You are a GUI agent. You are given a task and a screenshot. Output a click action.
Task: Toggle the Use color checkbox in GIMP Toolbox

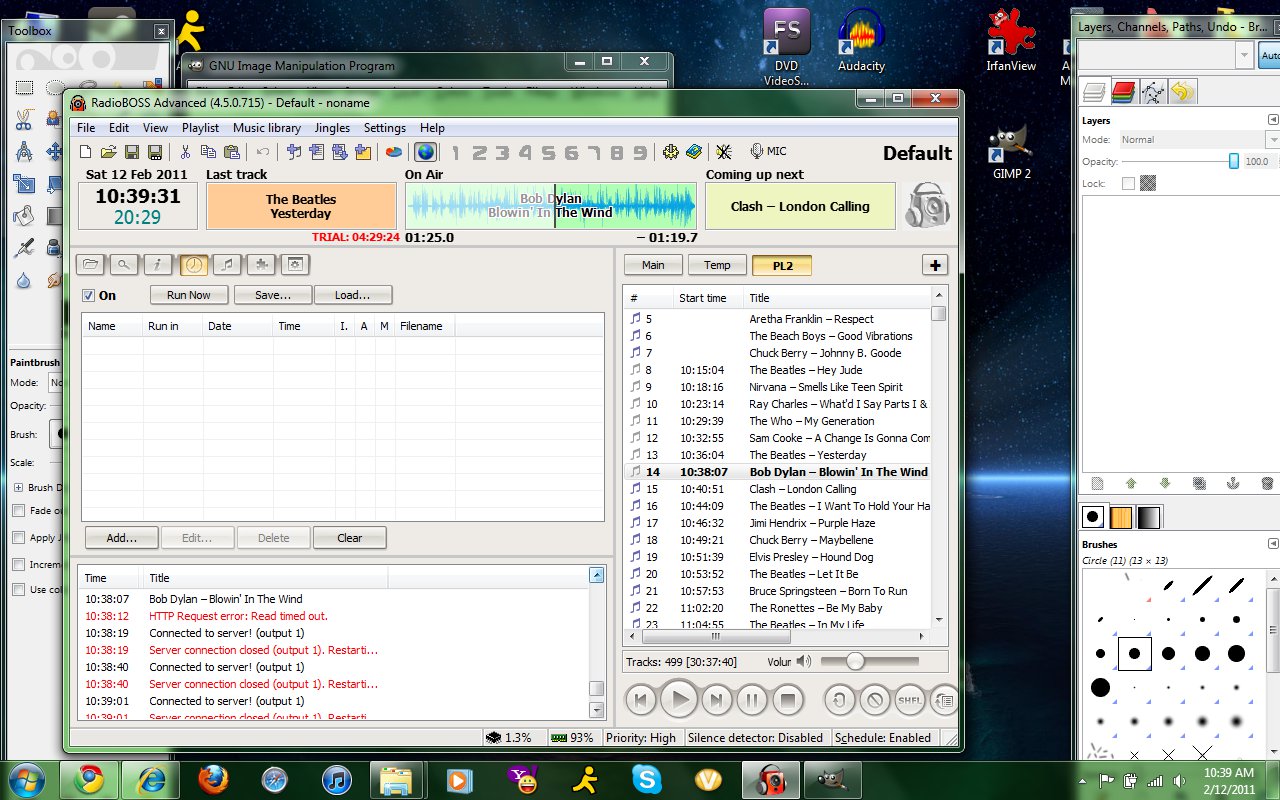[x=18, y=589]
